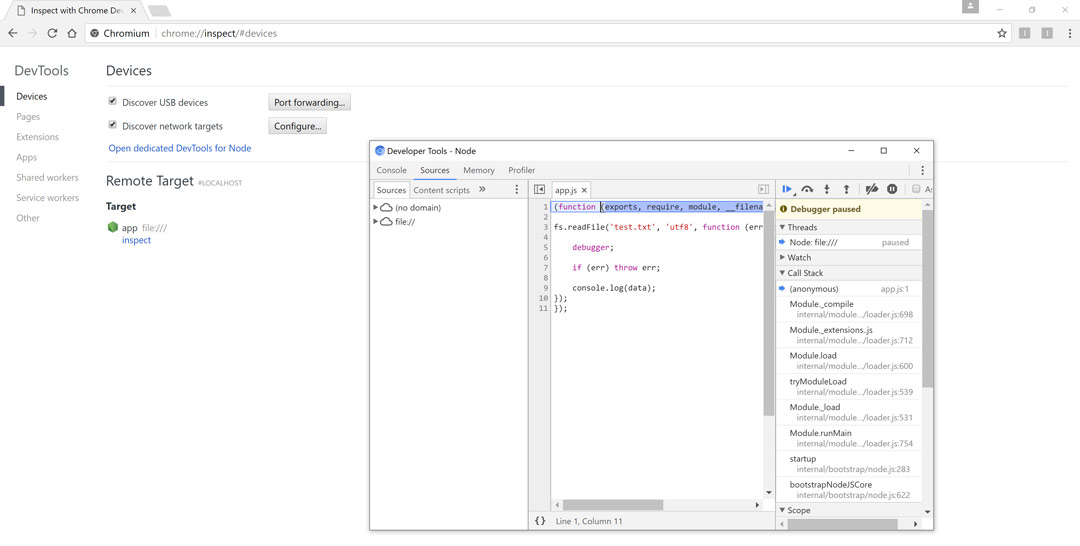Screen dimensions: 1080x546
Task: Deactivate breakpoints in debugger toolbar
Action: (871, 189)
